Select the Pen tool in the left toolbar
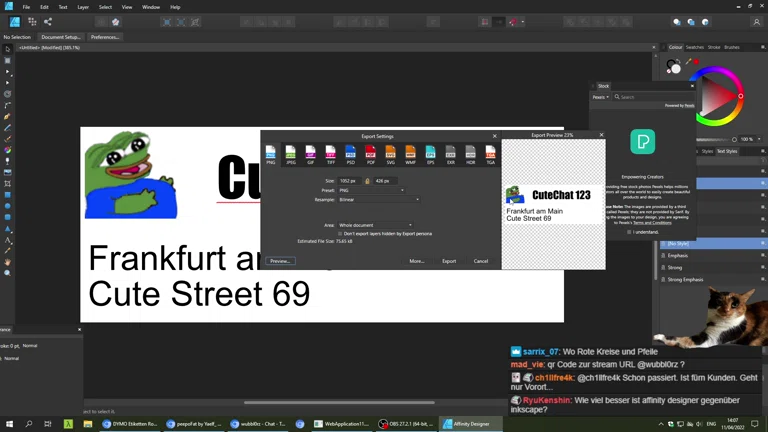 click(7, 117)
